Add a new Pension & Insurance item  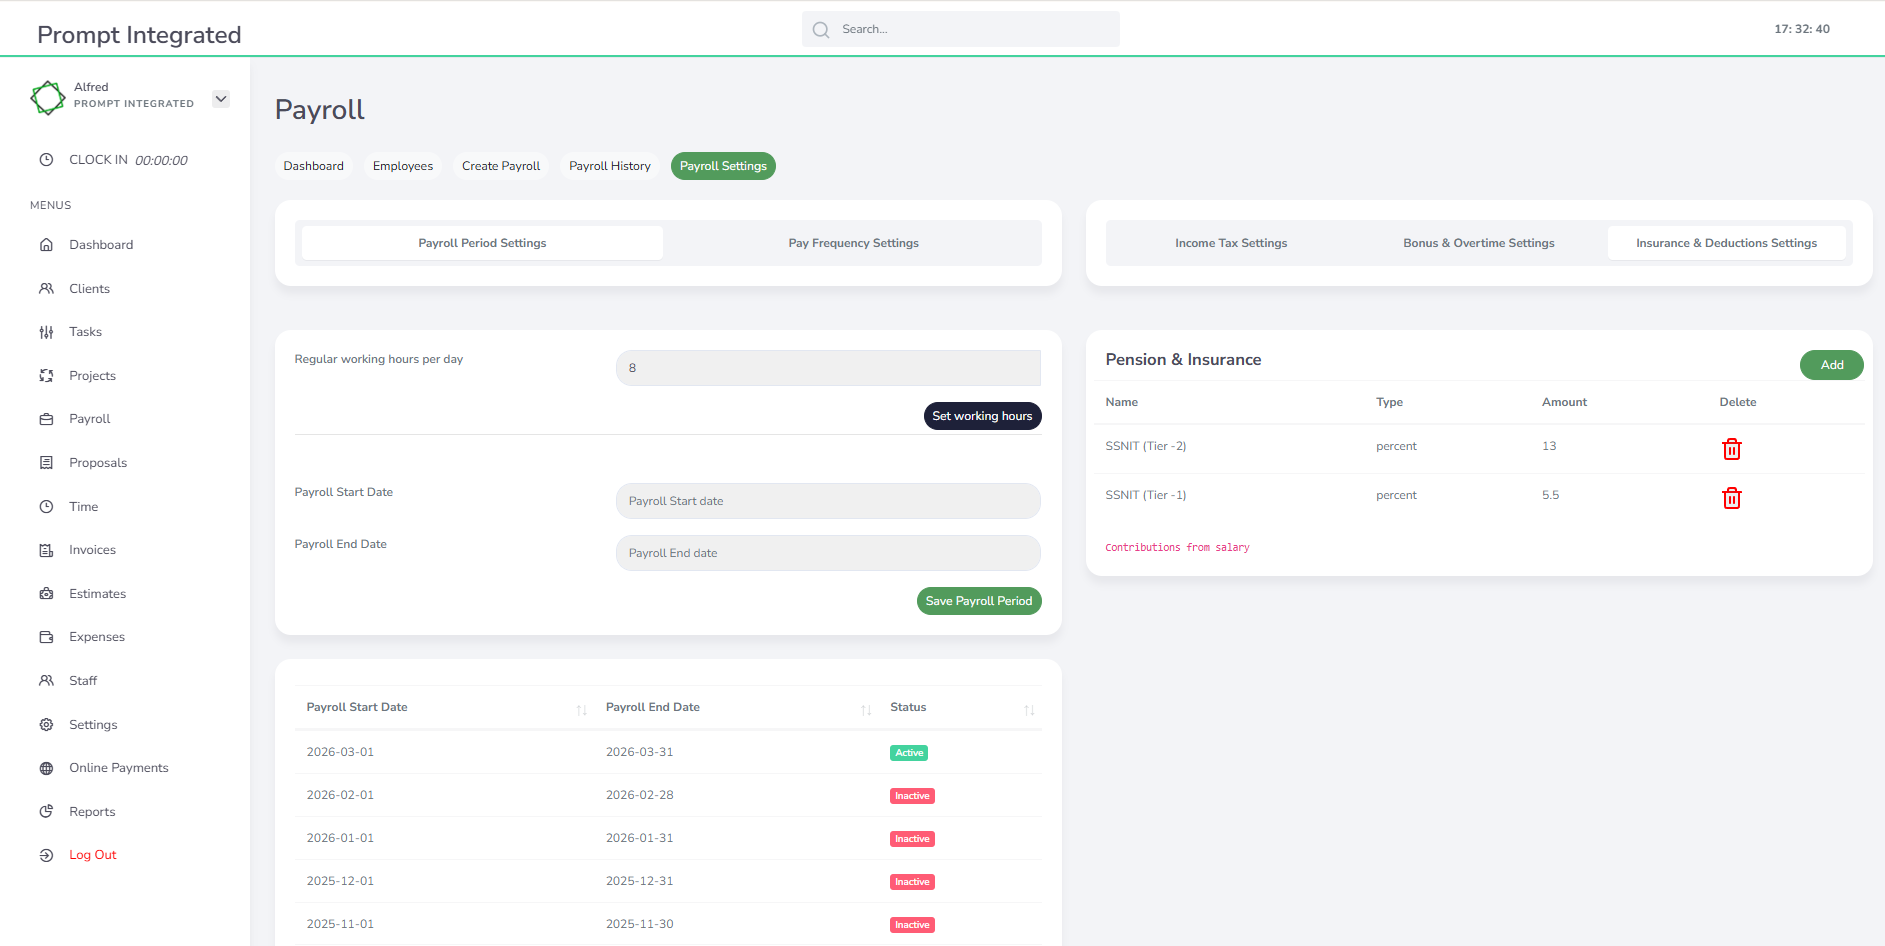(x=1831, y=365)
